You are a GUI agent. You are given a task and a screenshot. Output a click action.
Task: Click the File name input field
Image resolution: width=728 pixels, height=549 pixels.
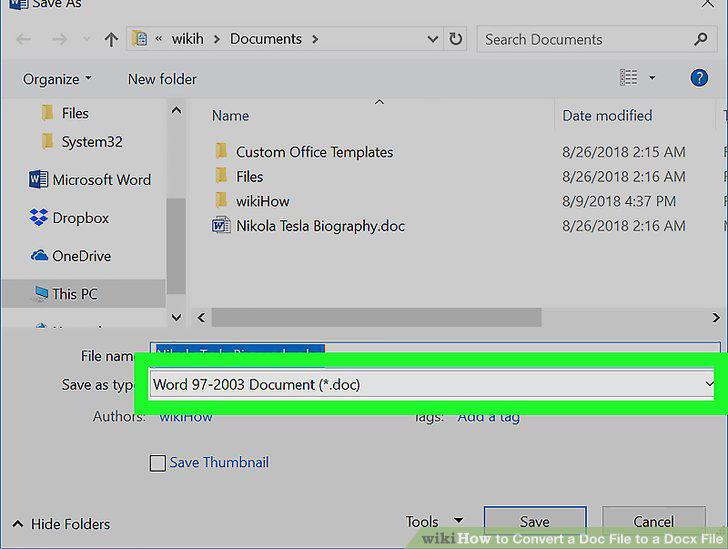[435, 348]
